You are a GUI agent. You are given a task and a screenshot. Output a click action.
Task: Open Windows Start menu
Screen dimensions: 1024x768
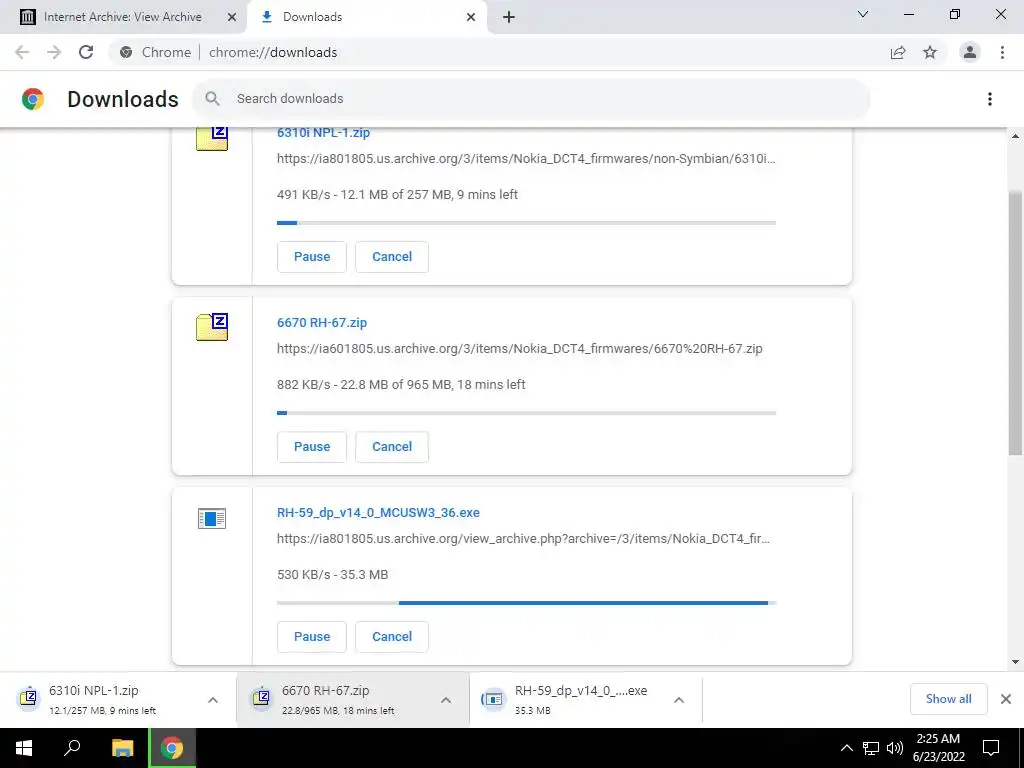click(x=24, y=748)
